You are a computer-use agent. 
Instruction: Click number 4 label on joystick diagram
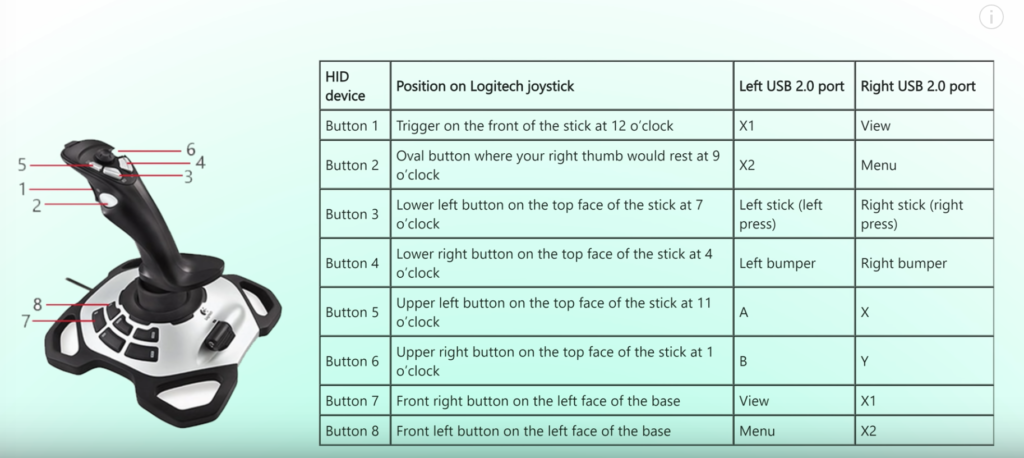[200, 162]
